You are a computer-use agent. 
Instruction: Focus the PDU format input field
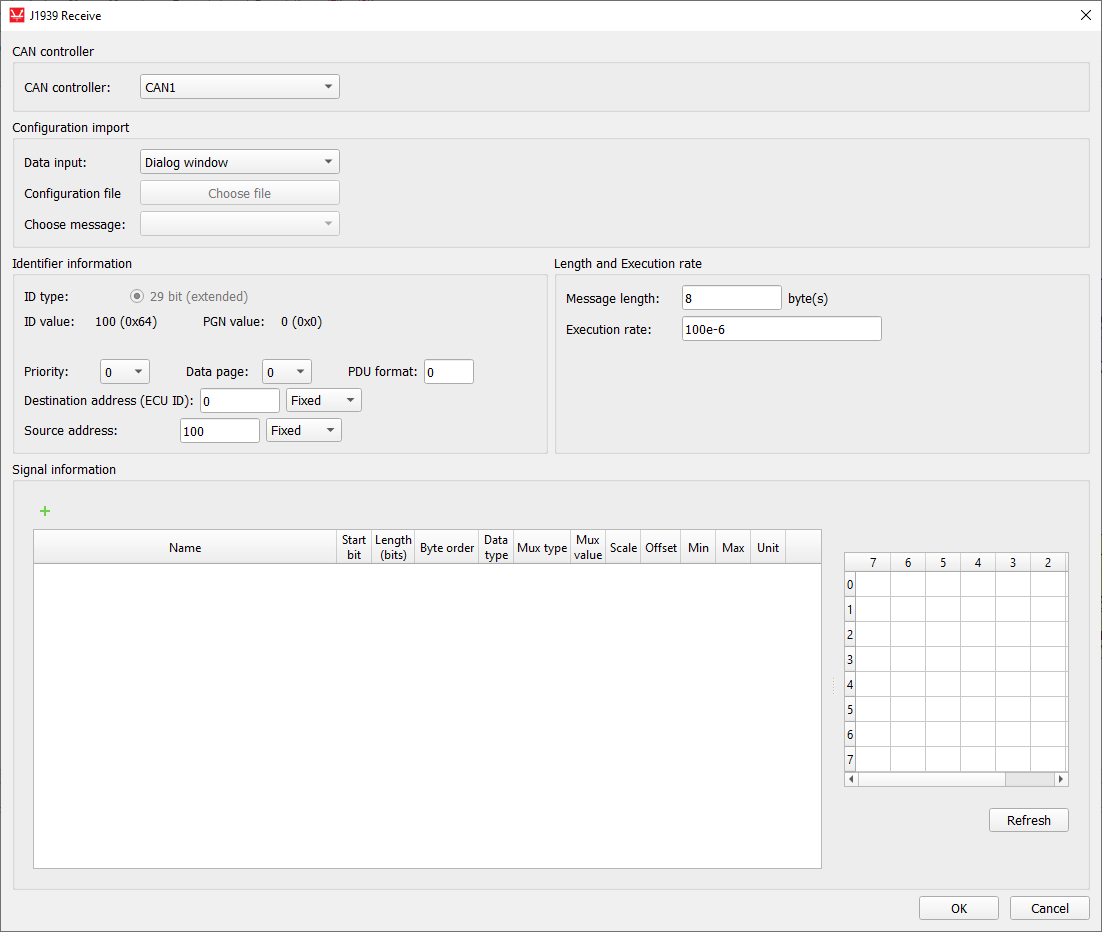pos(448,372)
